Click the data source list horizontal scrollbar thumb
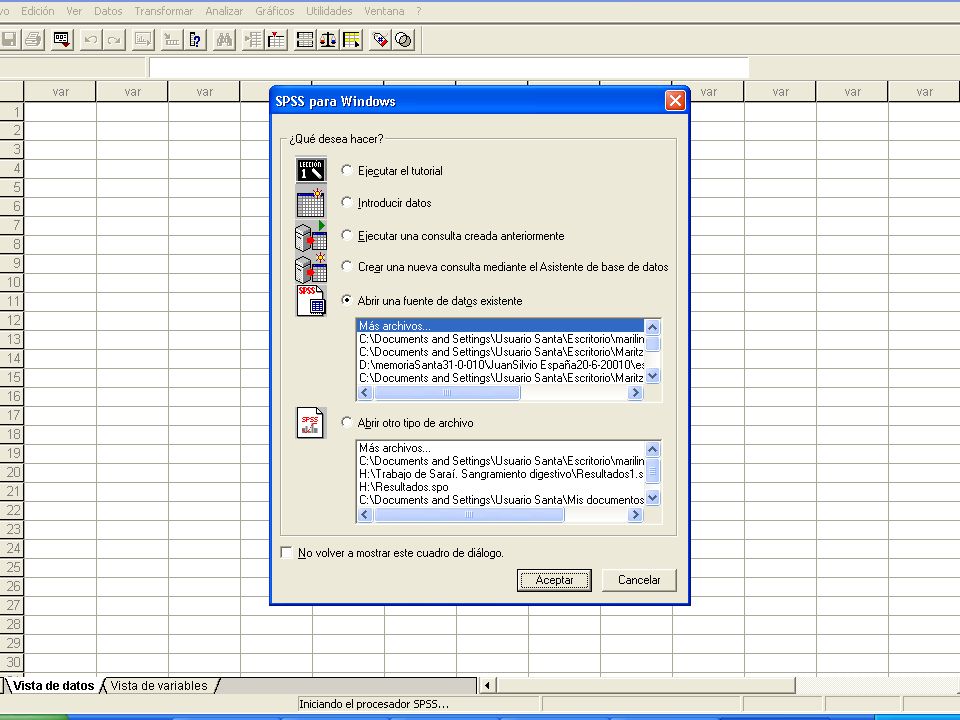960x720 pixels. tap(447, 392)
